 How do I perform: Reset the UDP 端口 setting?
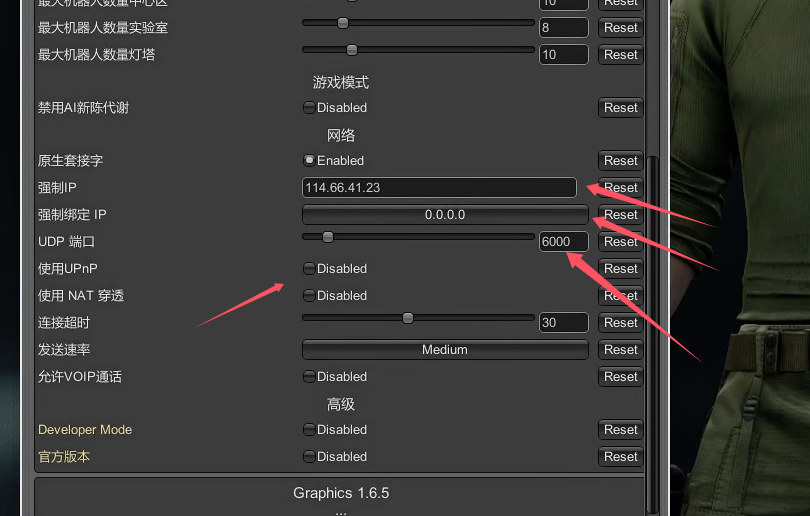pyautogui.click(x=620, y=242)
